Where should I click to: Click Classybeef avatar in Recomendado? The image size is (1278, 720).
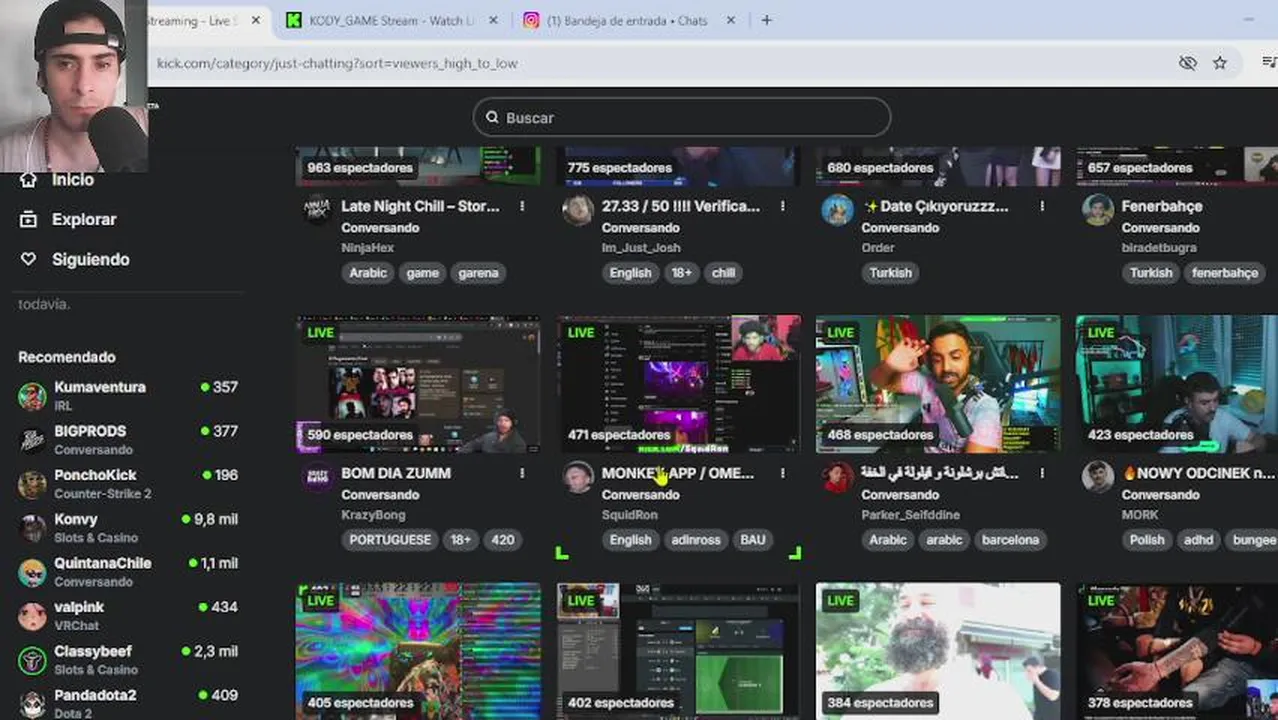coord(32,660)
